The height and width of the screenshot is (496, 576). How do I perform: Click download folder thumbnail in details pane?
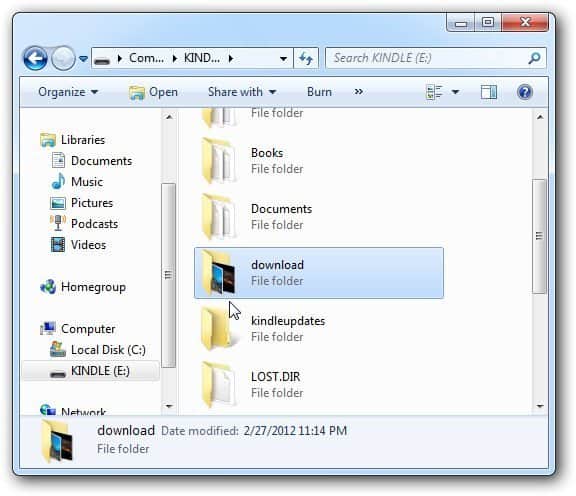click(x=58, y=441)
